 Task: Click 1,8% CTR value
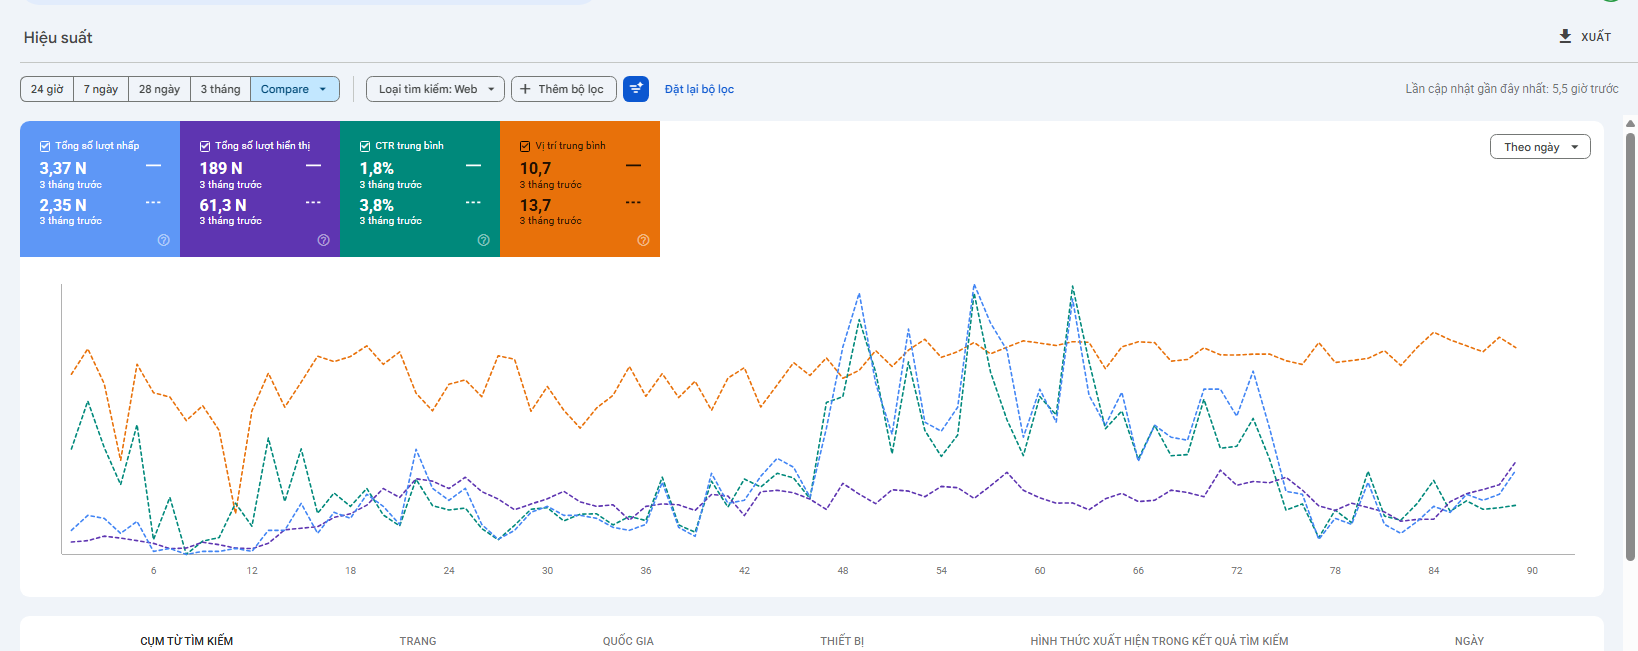pos(377,168)
